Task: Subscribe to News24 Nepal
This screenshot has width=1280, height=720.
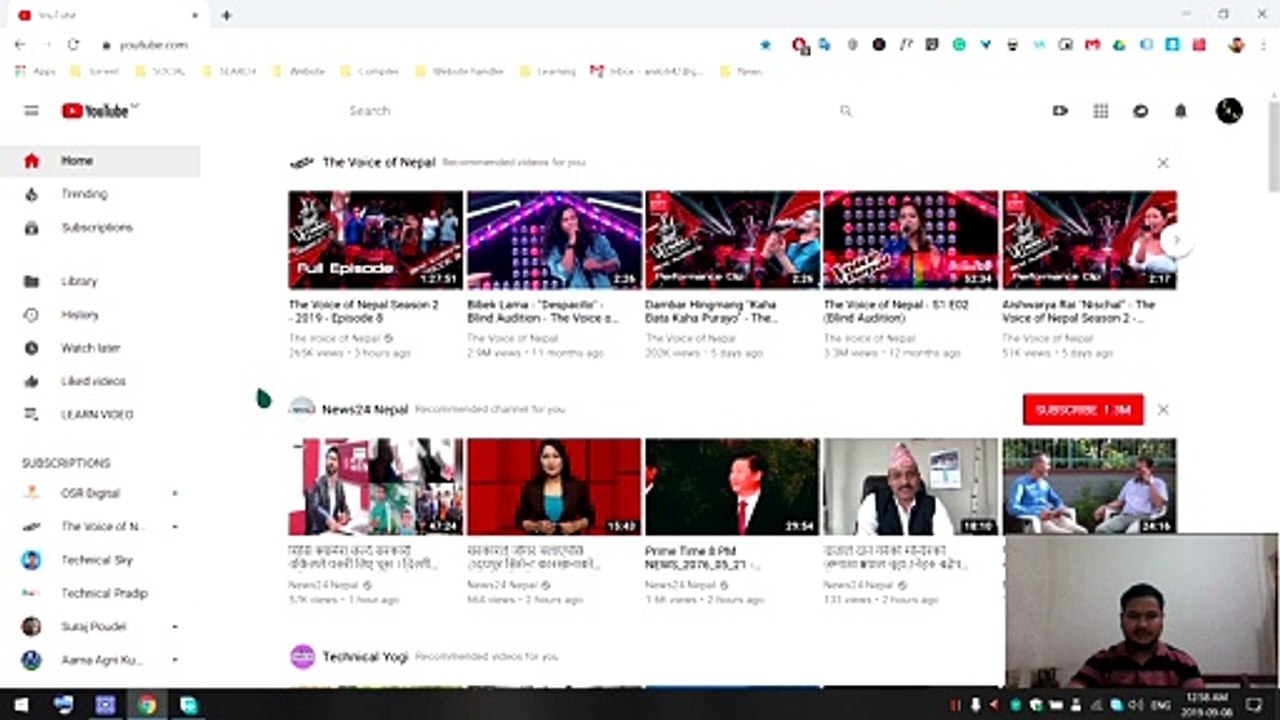Action: coord(1083,410)
